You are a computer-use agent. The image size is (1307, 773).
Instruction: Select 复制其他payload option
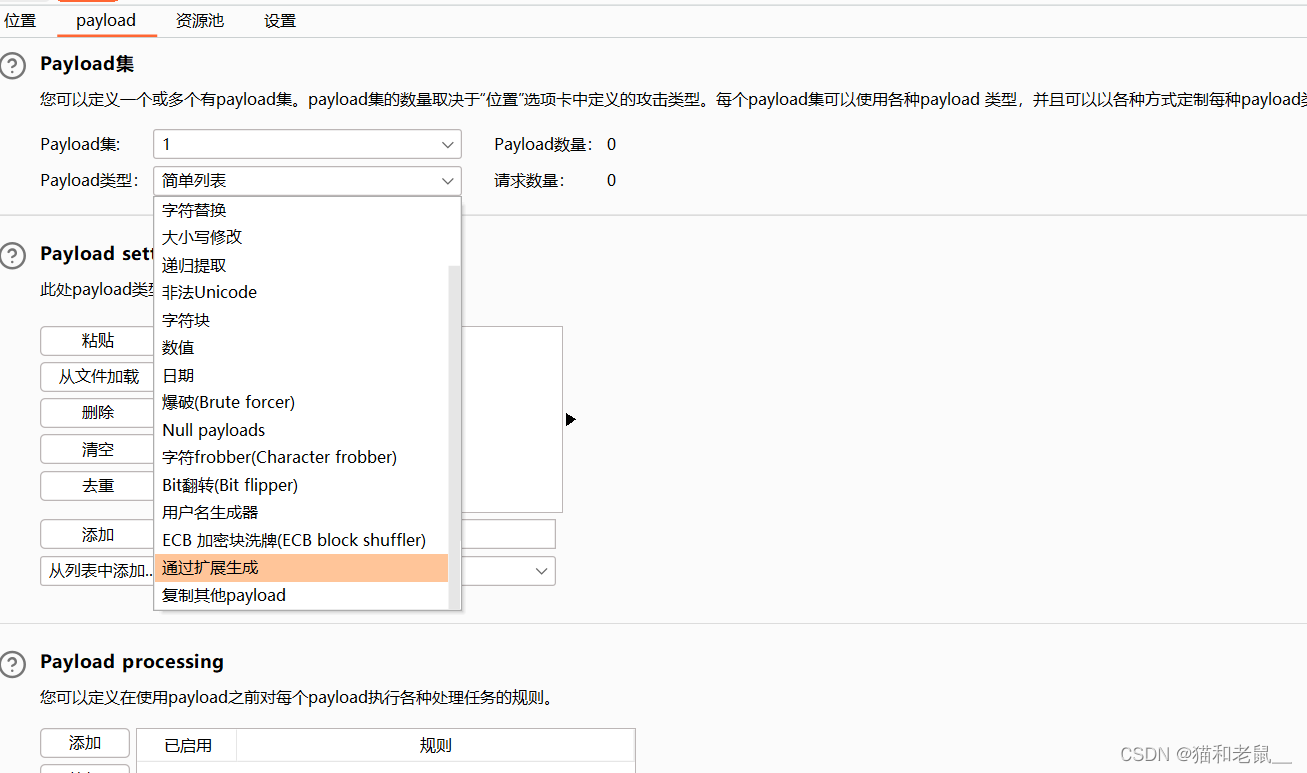coord(301,595)
